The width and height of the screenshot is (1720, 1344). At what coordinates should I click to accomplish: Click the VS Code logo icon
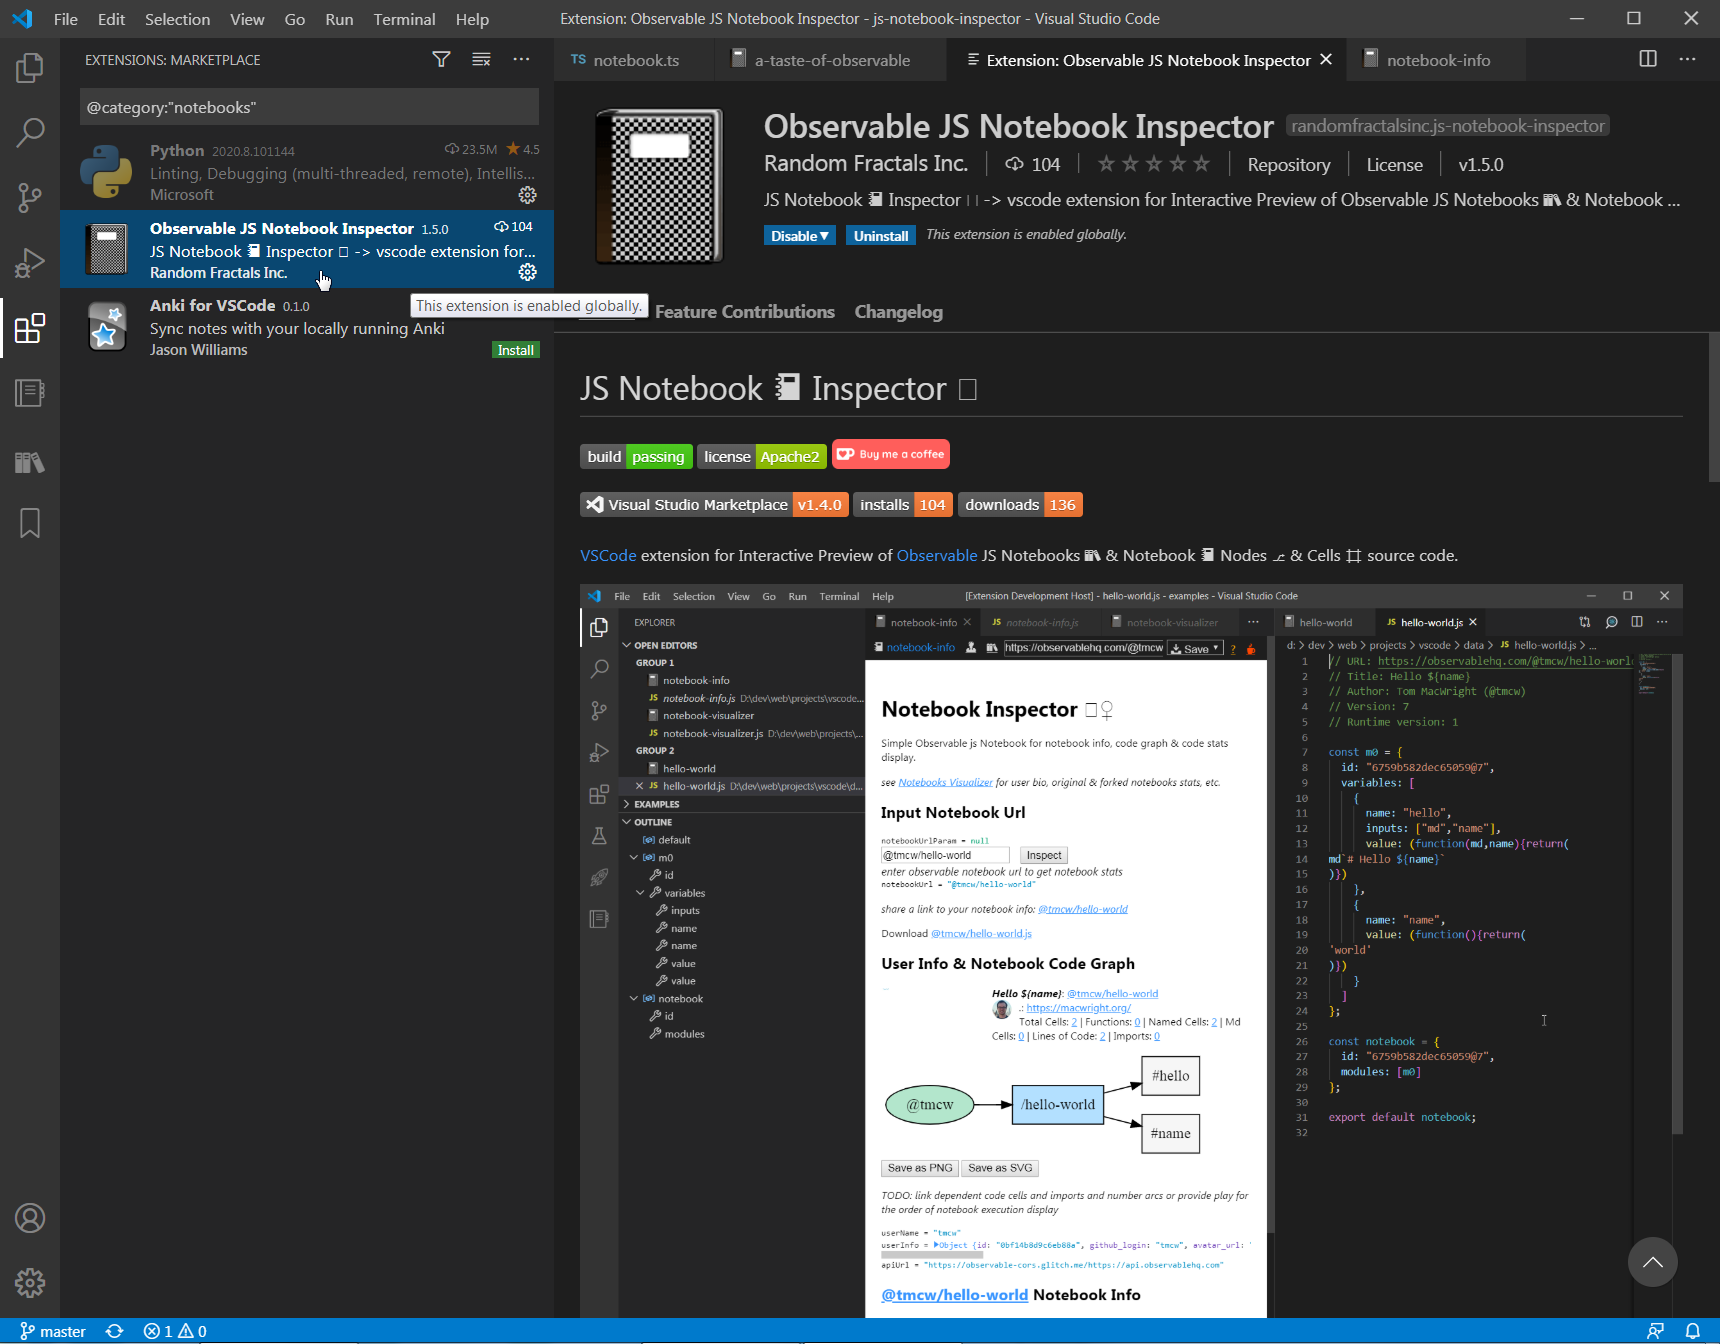(x=22, y=19)
